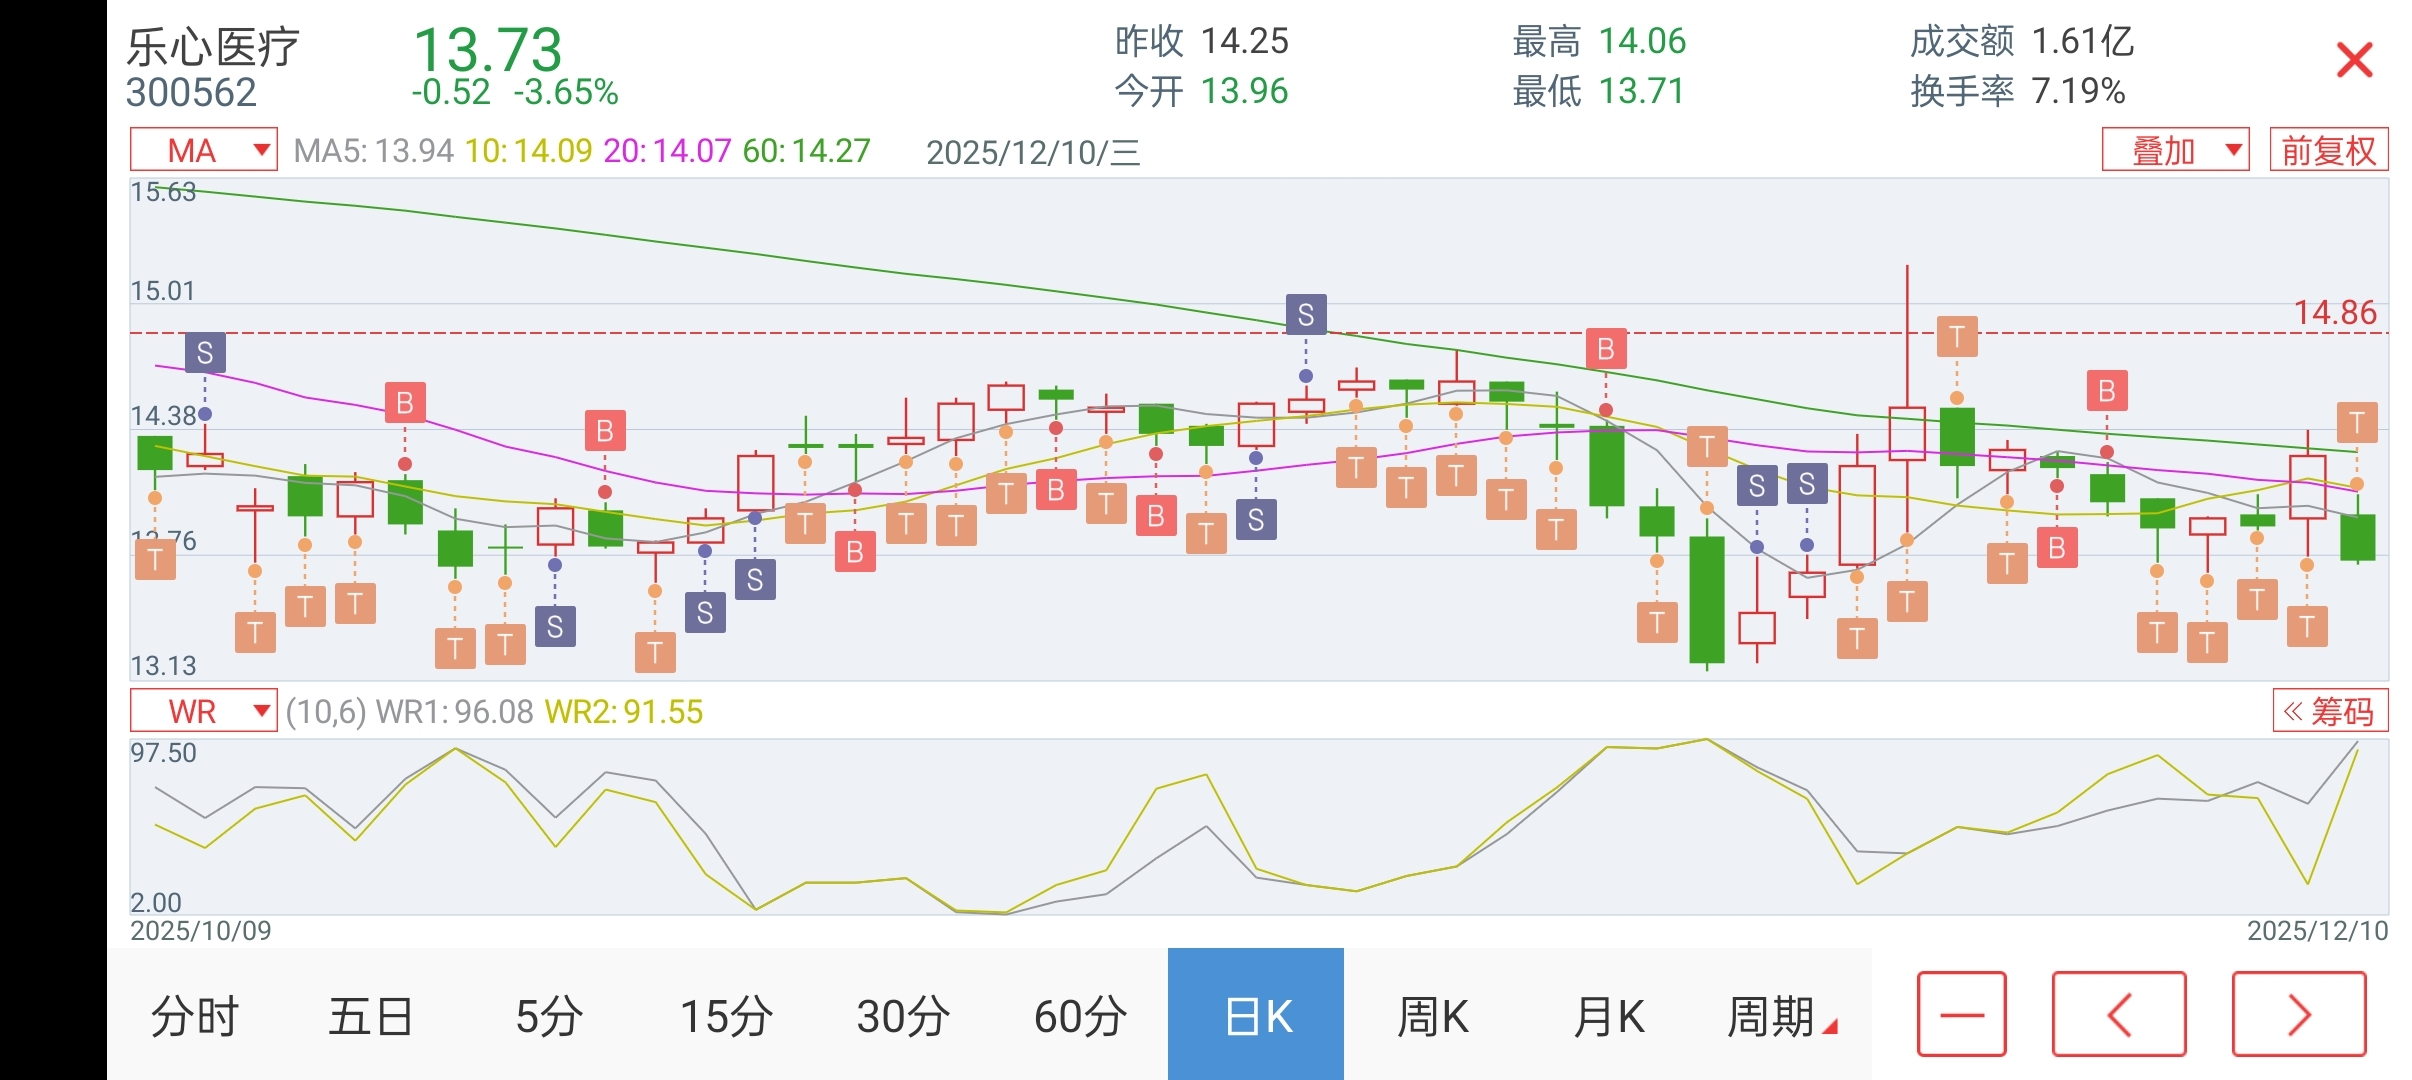Viewport: 2412px width, 1080px height.
Task: Toggle the 前复权 adjustment button
Action: tap(2328, 151)
